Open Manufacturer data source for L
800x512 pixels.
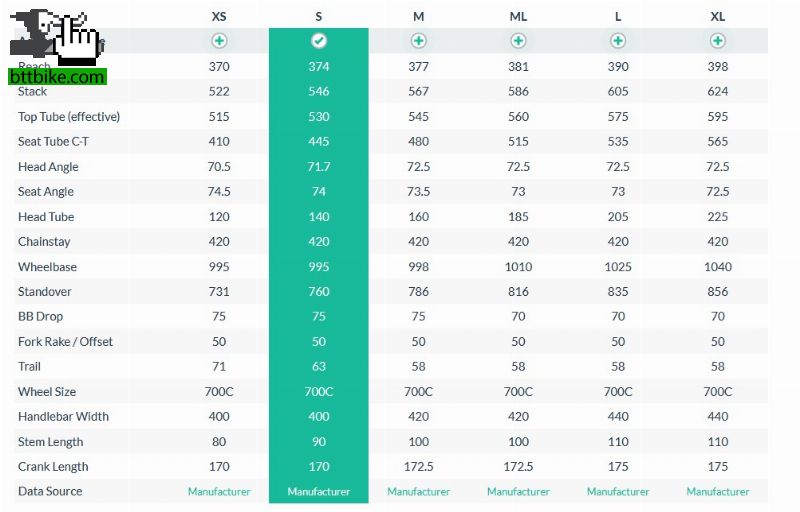tap(618, 492)
